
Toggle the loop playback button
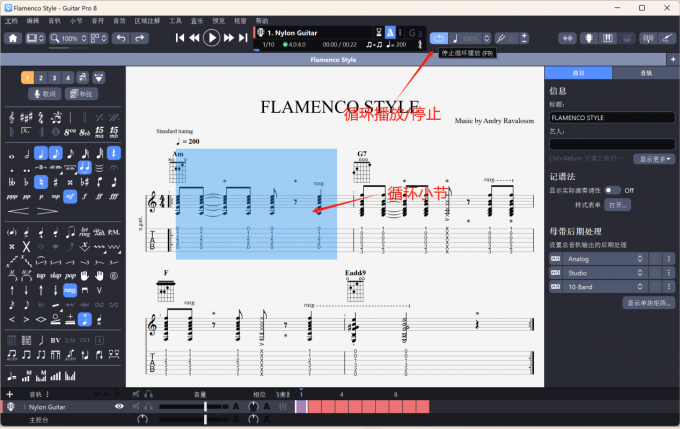(440, 38)
